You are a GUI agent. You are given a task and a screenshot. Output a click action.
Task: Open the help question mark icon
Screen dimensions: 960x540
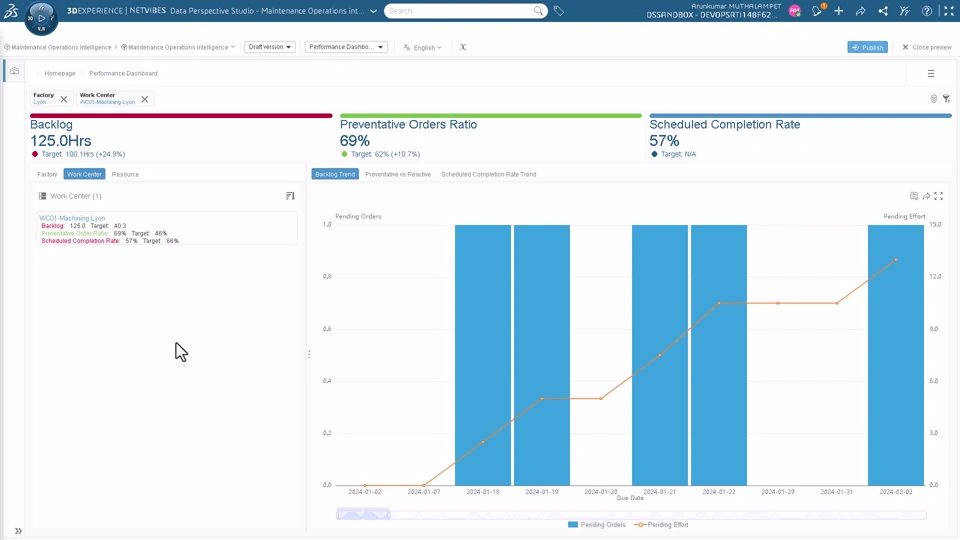tap(926, 11)
